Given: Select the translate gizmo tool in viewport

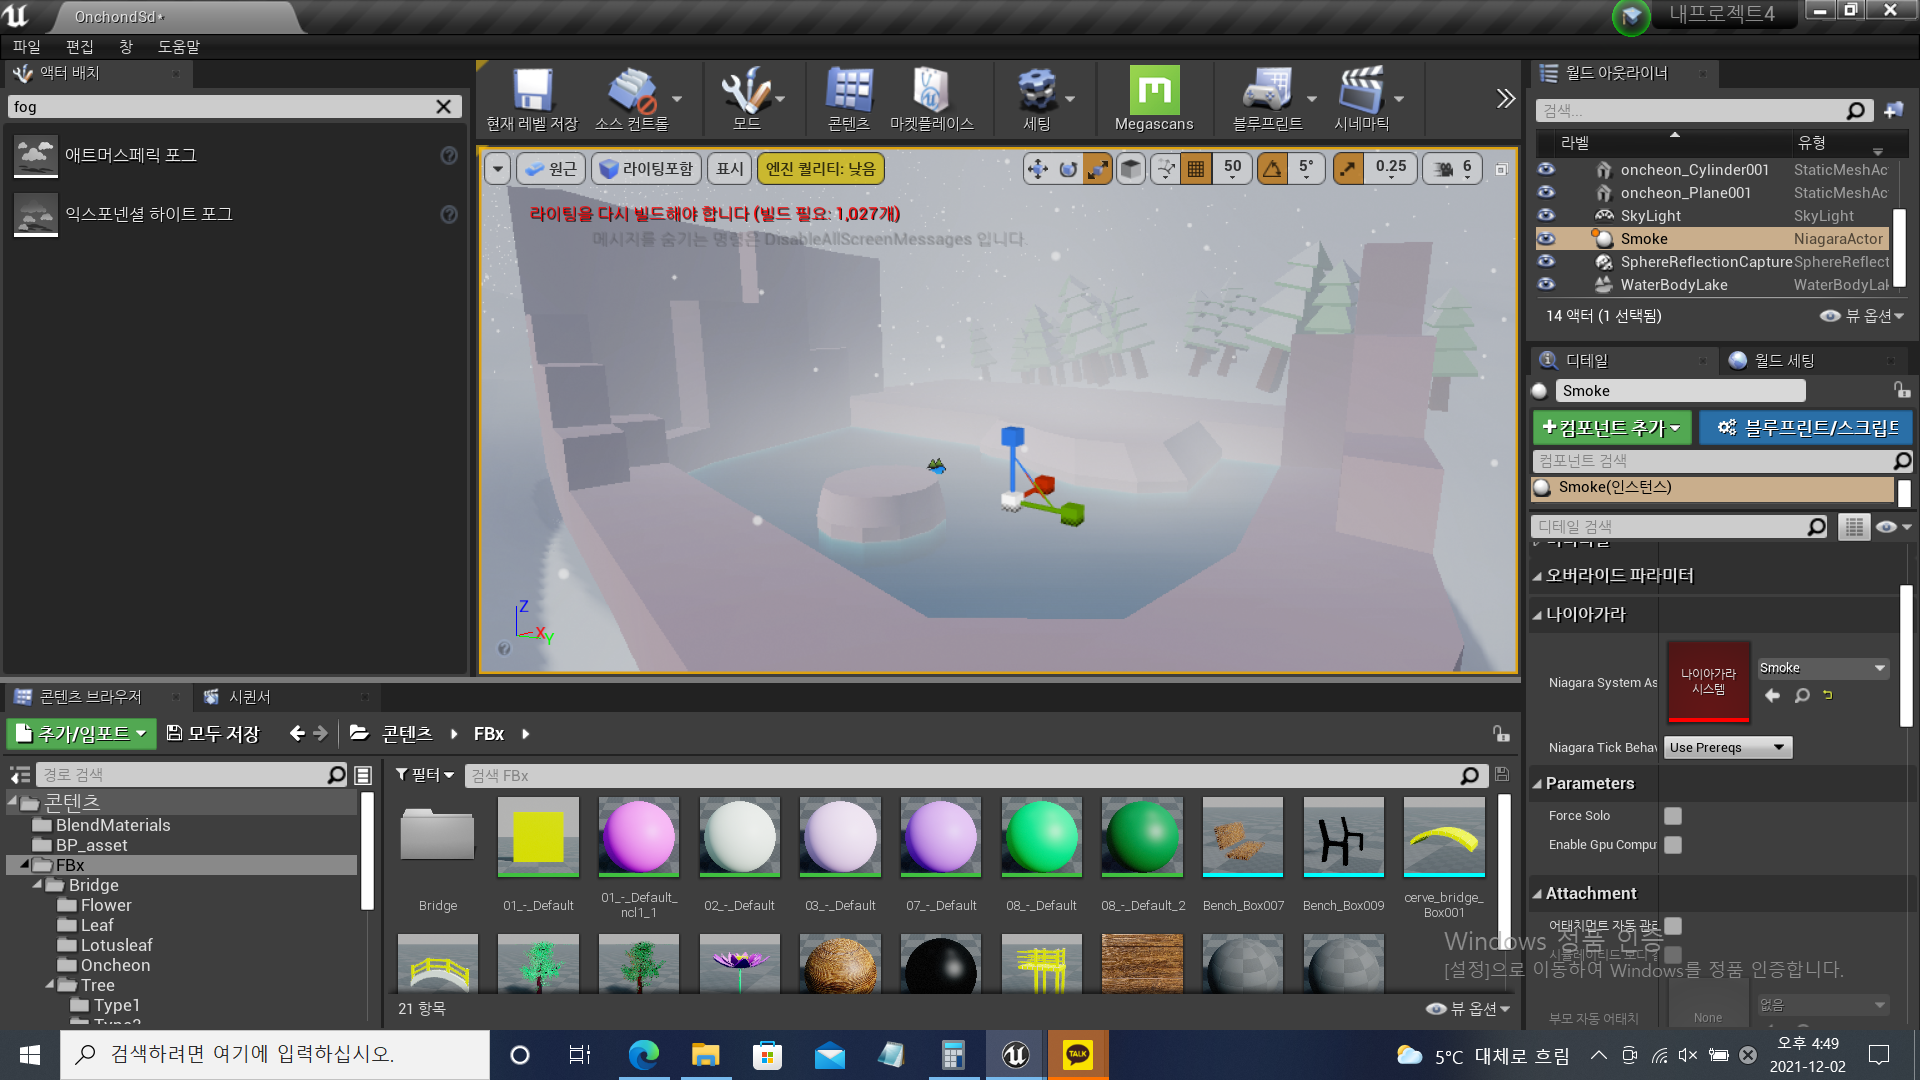Looking at the screenshot, I should [1038, 169].
